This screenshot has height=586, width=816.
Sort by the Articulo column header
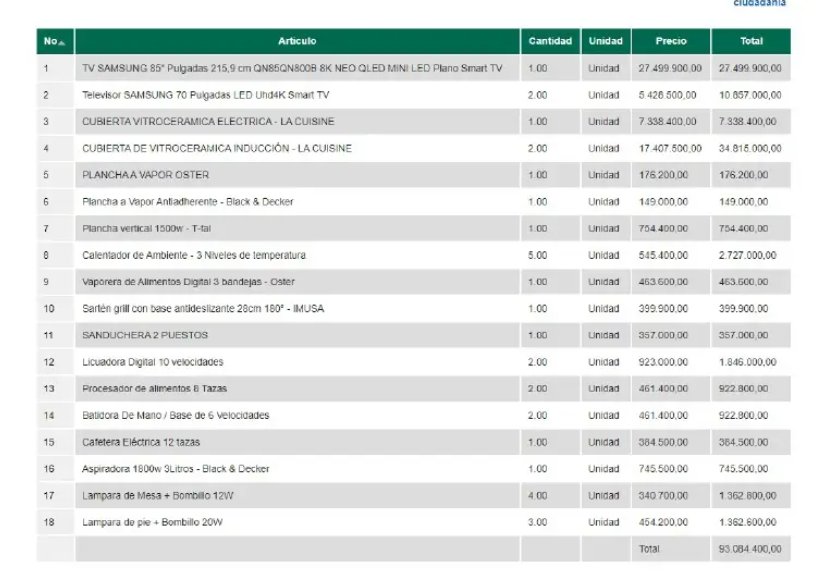pos(297,41)
